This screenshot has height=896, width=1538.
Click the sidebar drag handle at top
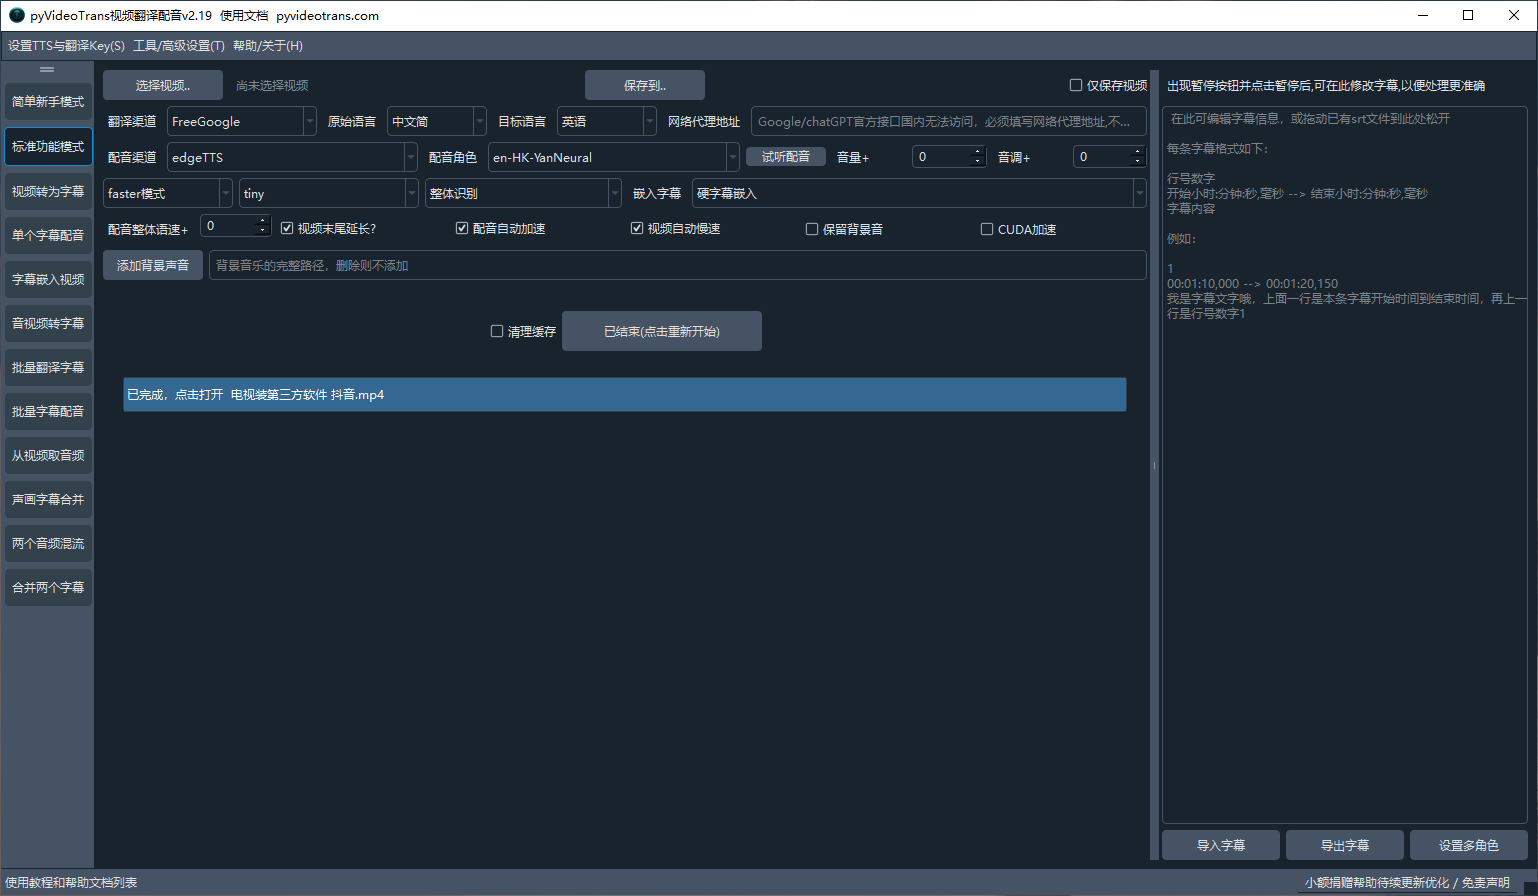tap(47, 70)
